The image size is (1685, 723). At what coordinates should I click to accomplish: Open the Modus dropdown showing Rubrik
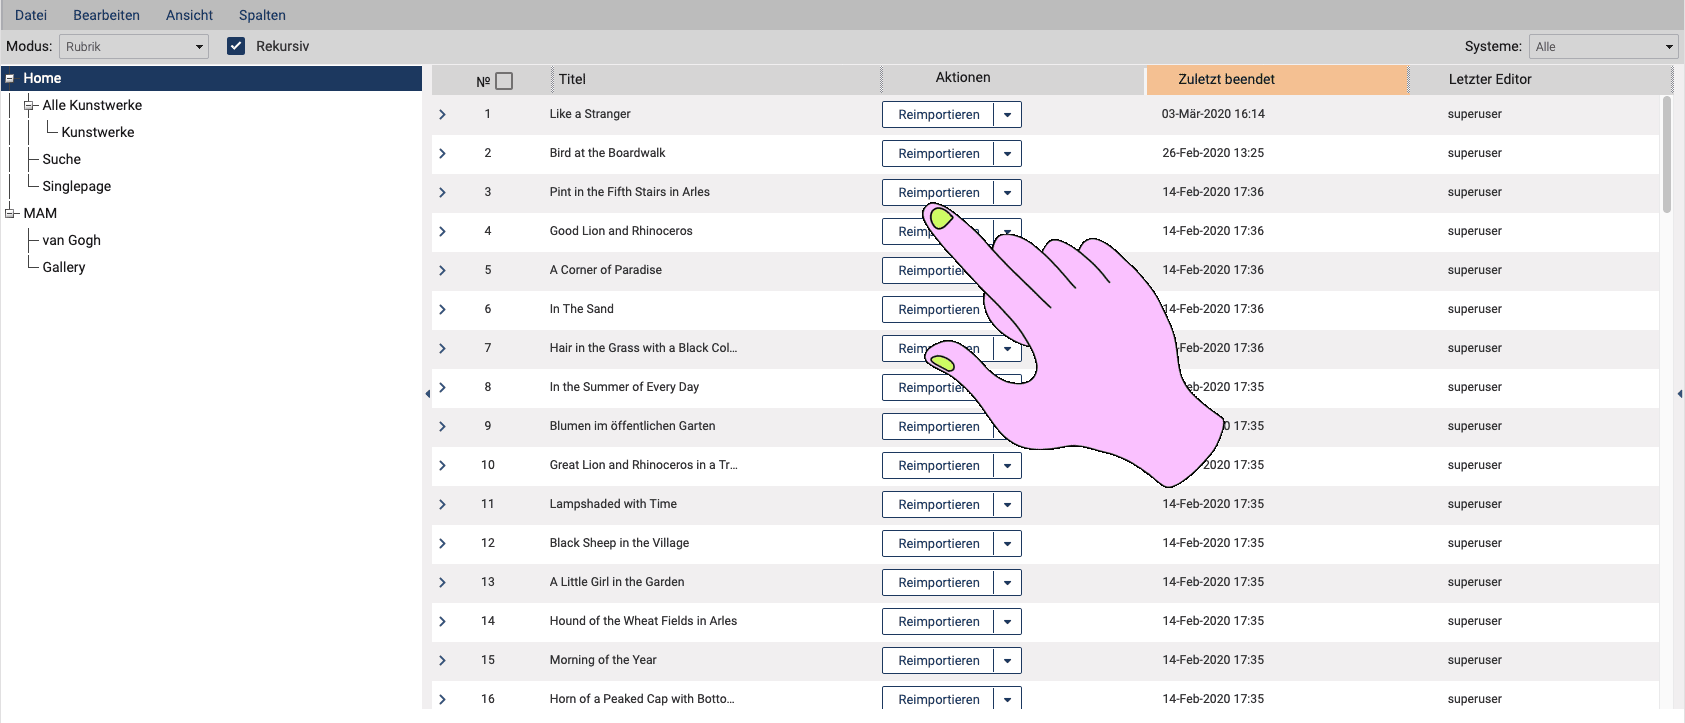[x=134, y=47]
